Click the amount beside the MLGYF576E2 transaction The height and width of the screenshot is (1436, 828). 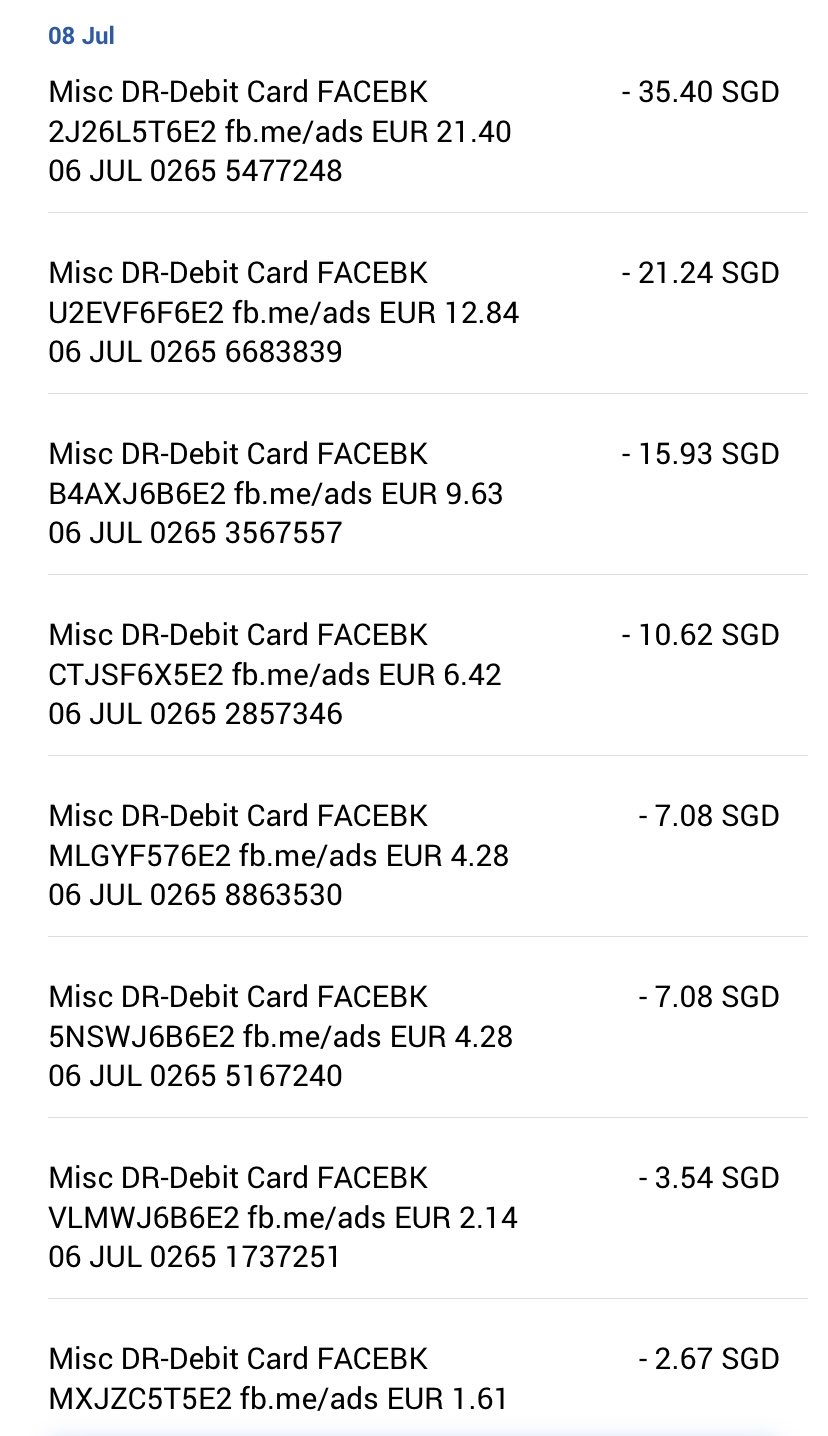coord(709,816)
